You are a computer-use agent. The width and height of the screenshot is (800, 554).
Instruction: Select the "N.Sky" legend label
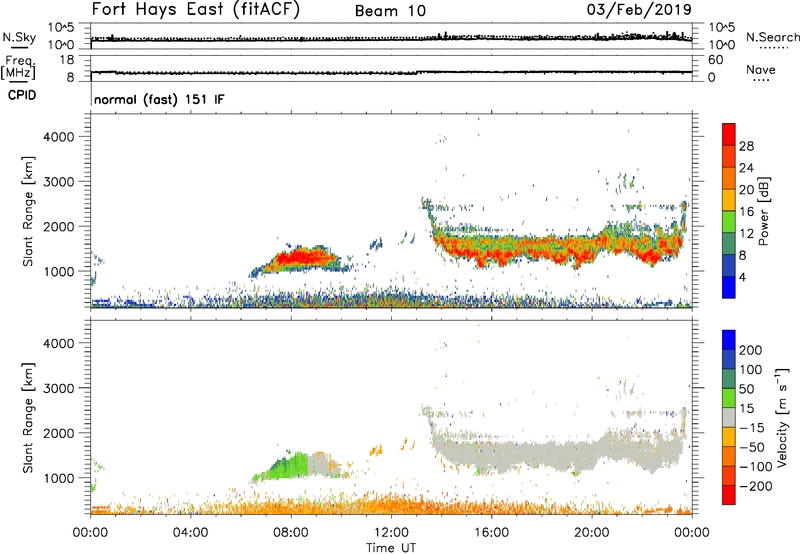(x=19, y=37)
